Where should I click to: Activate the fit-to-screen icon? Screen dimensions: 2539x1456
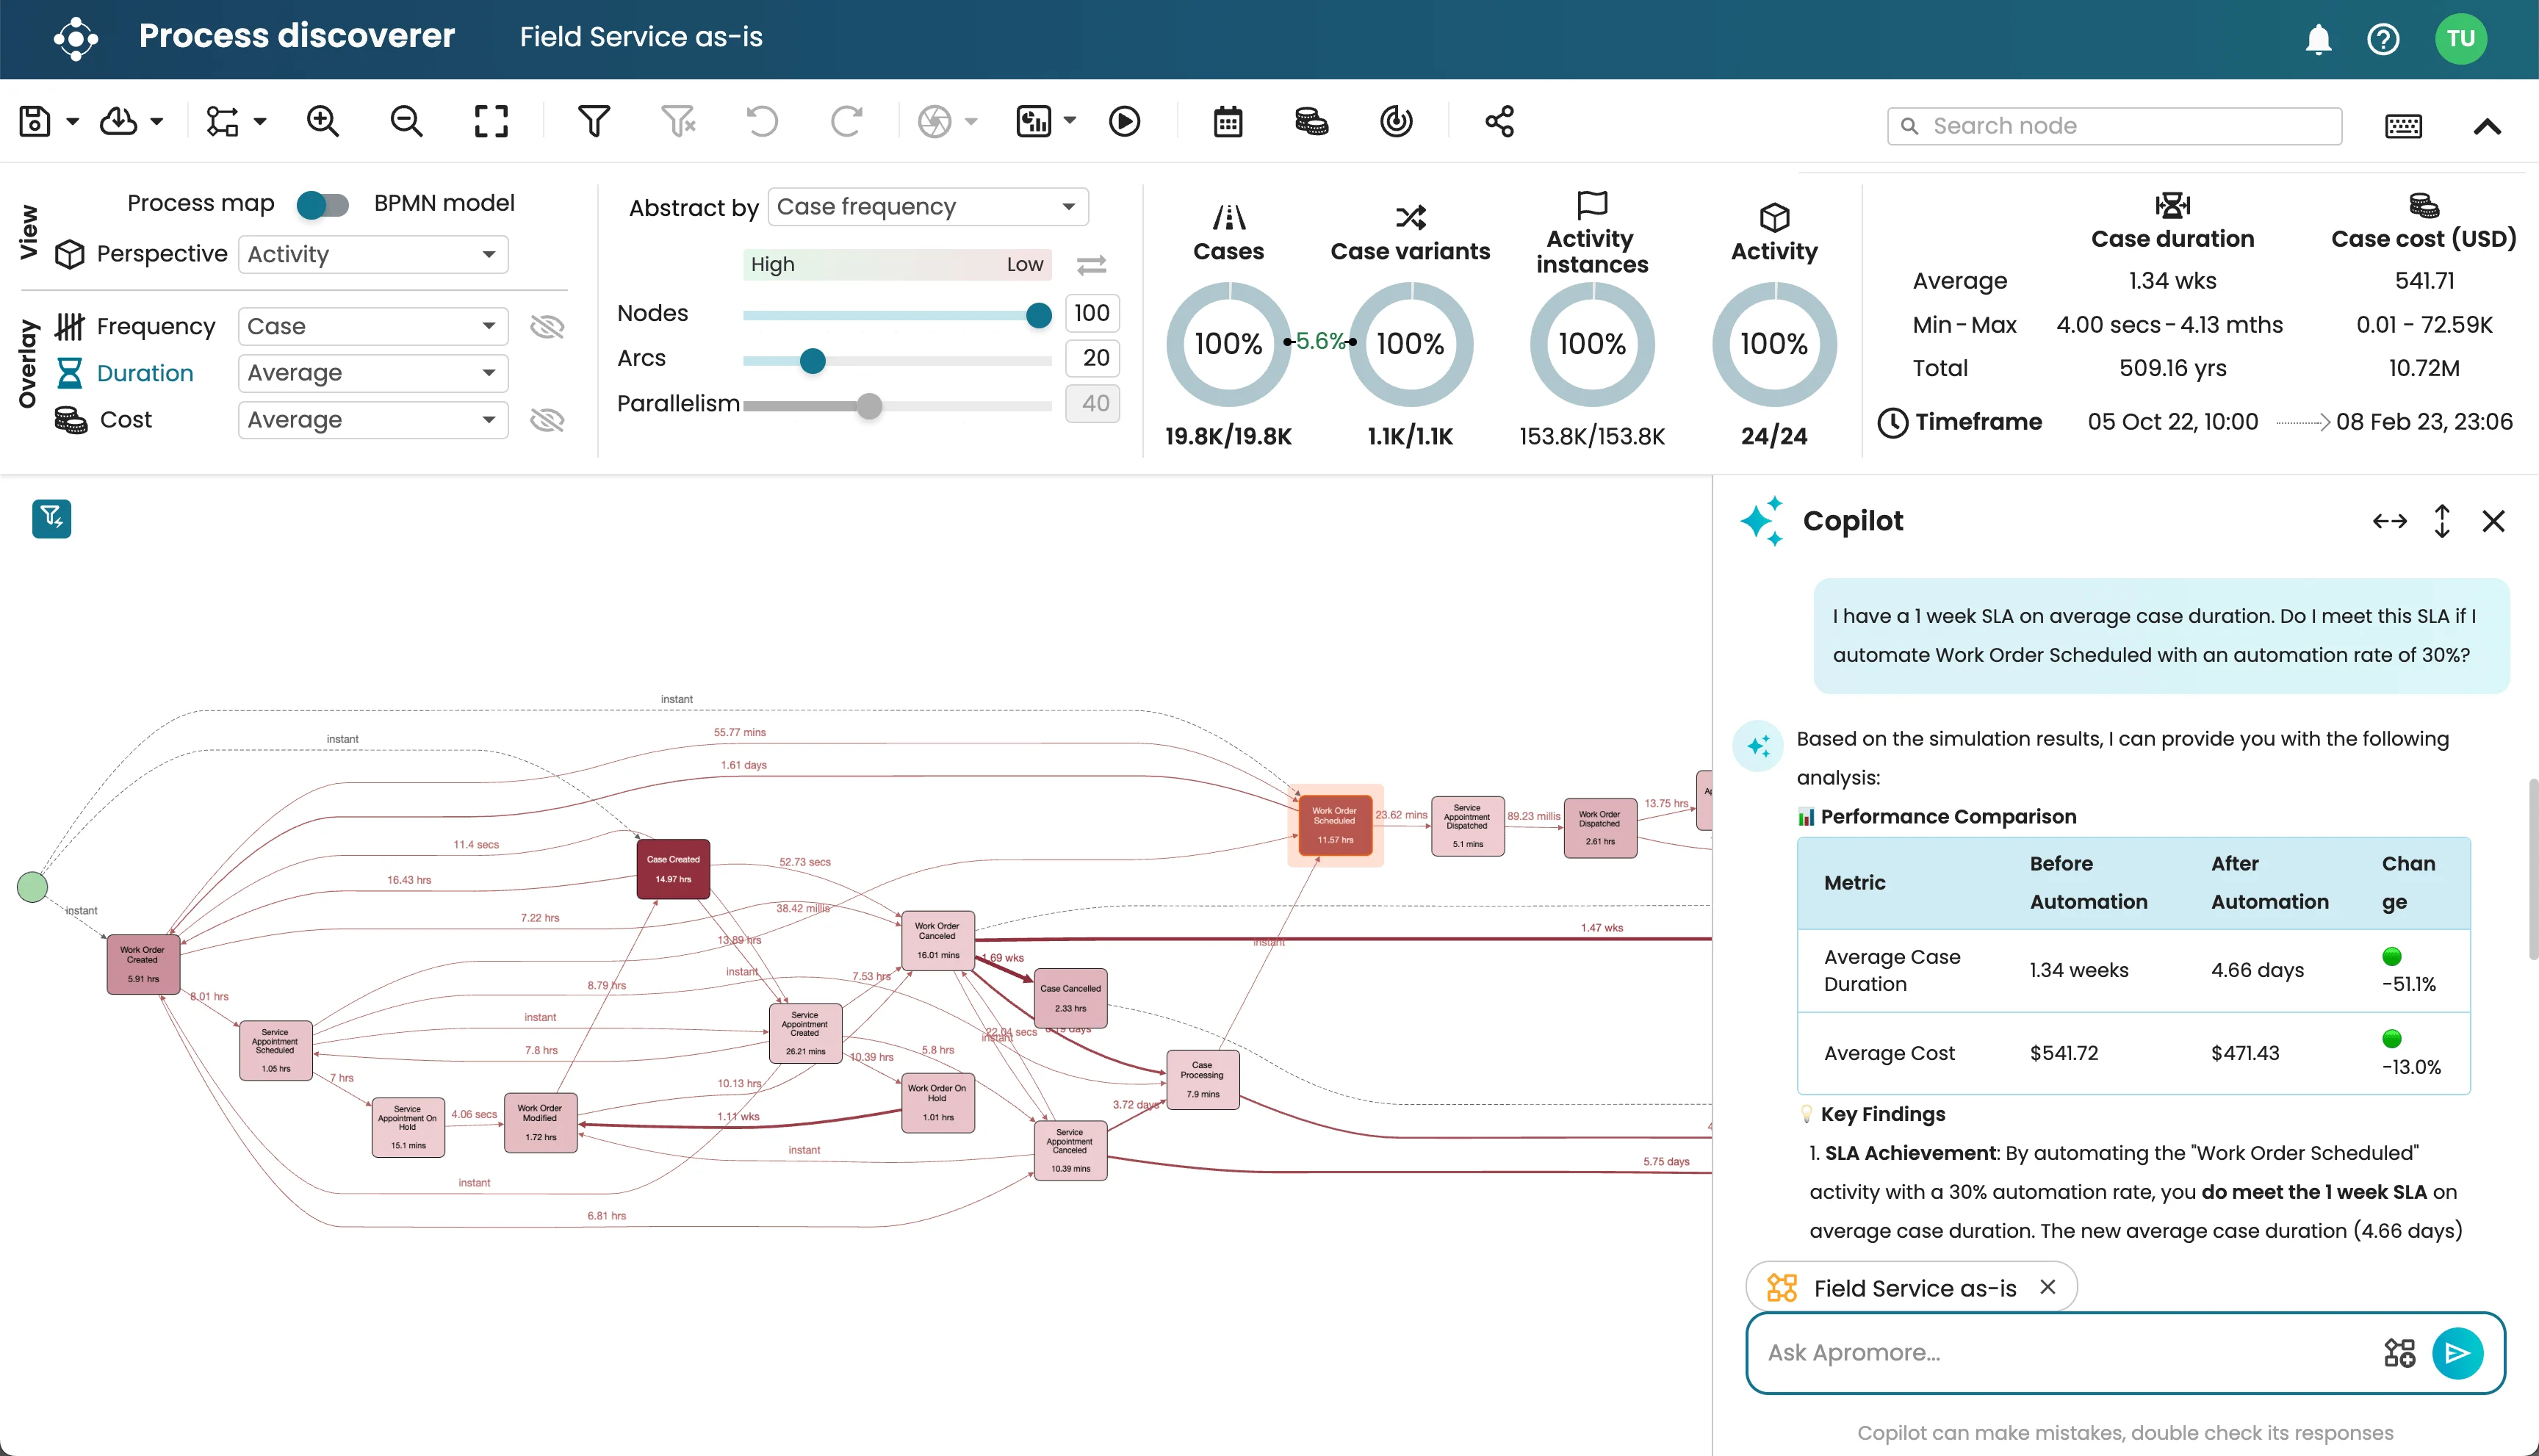(490, 121)
